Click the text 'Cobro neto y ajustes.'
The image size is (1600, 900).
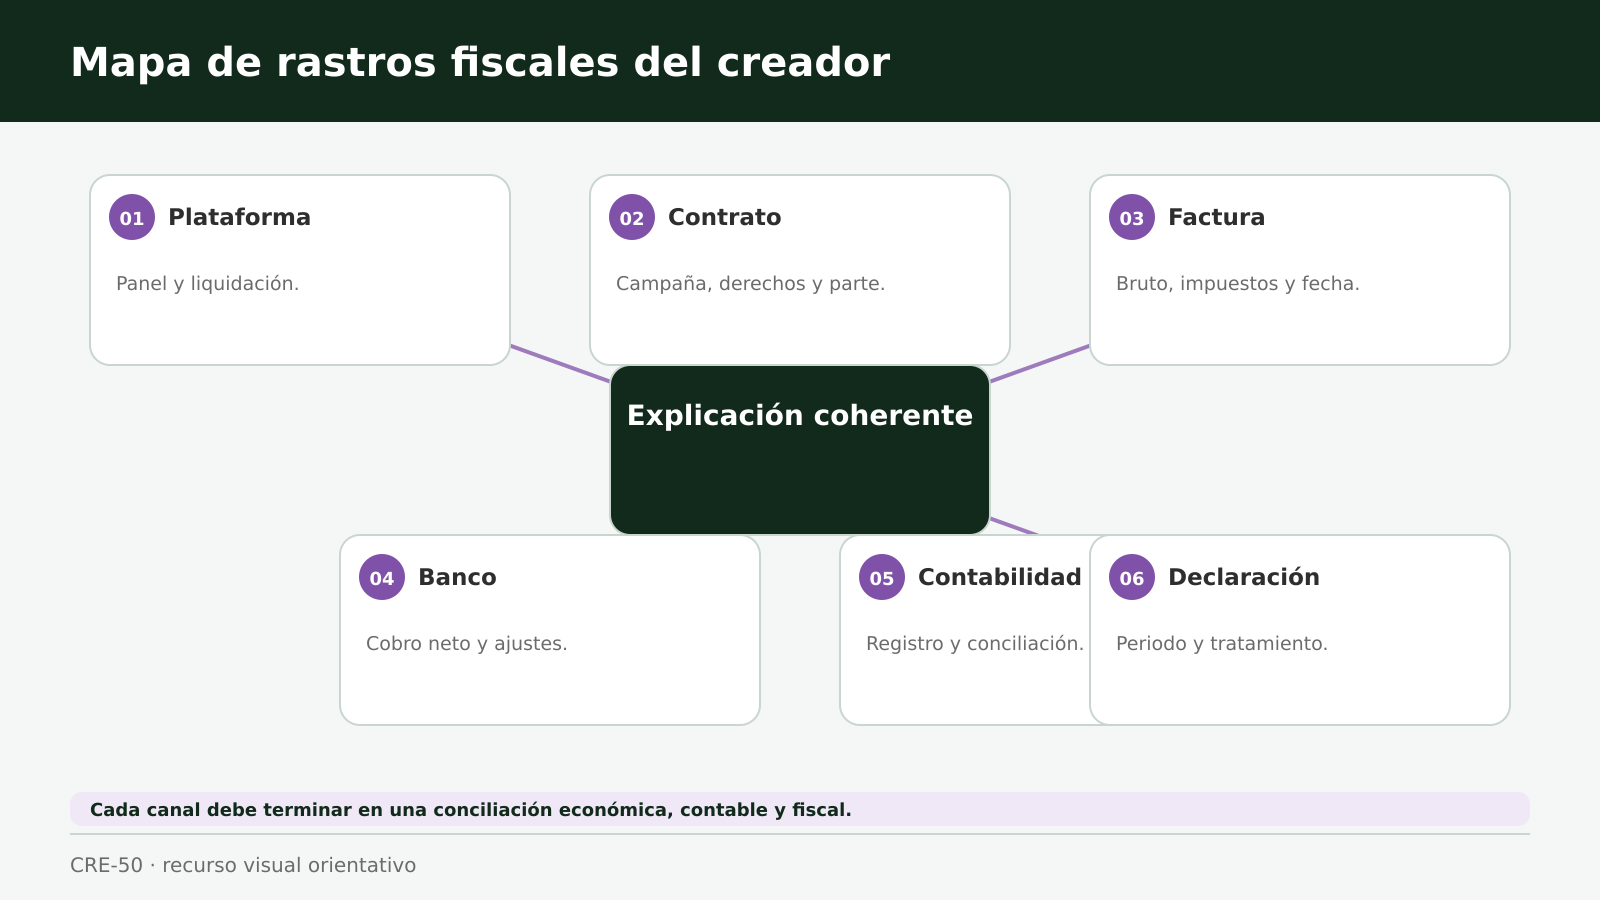(466, 643)
